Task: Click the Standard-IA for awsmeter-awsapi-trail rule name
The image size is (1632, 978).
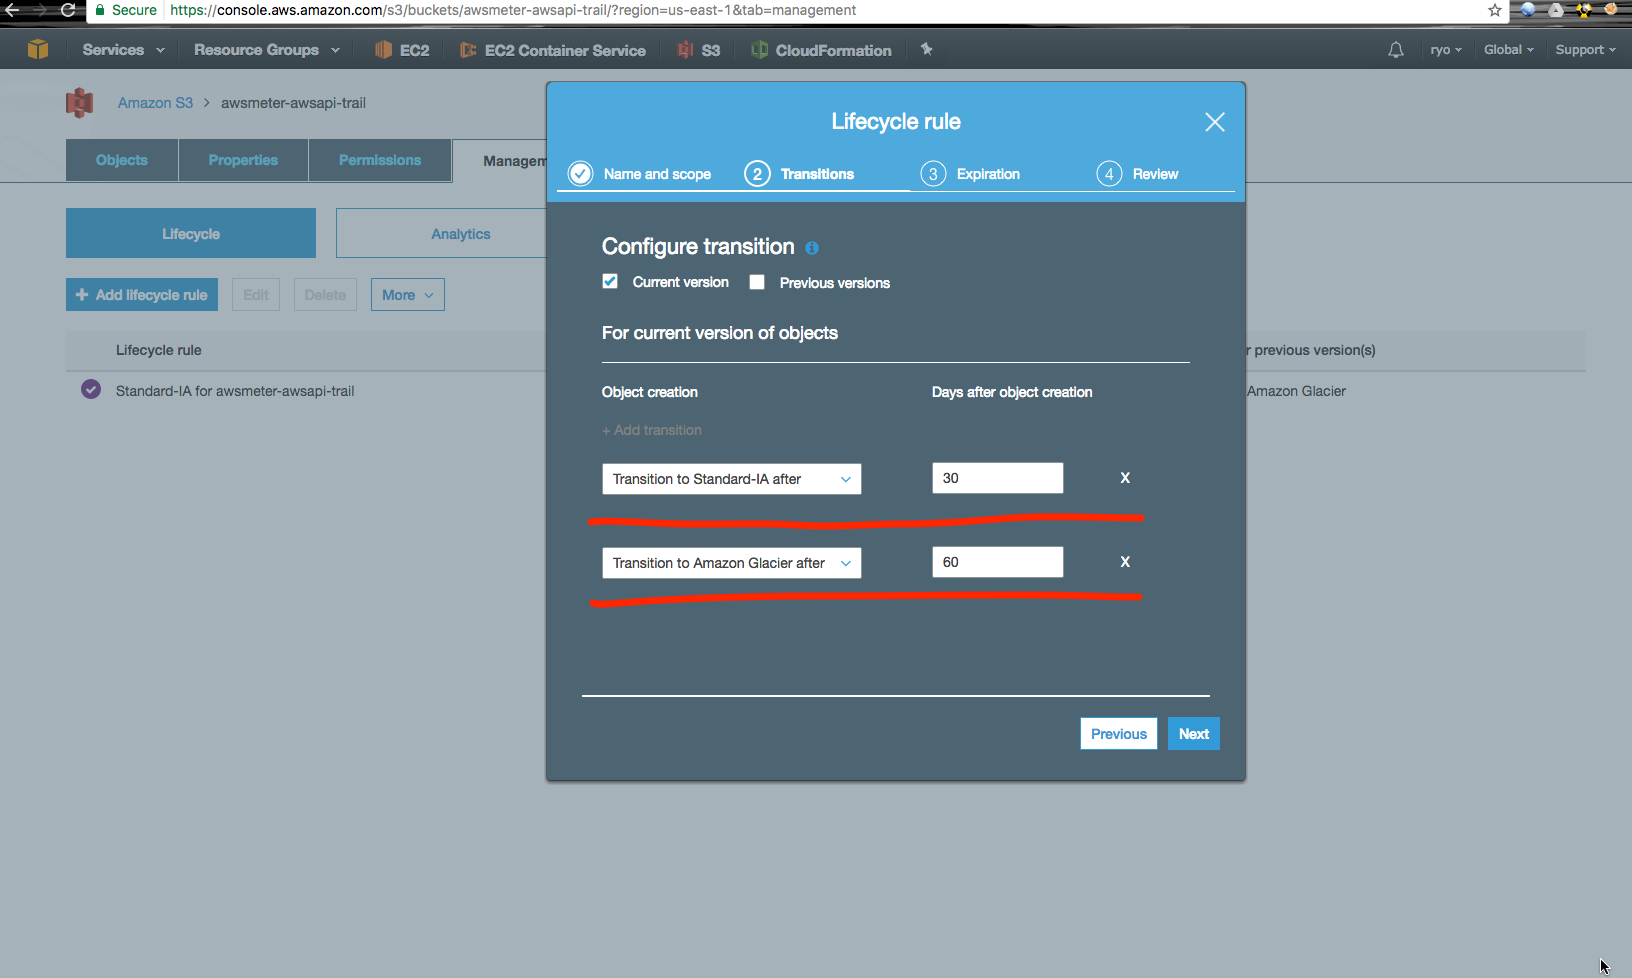Action: [235, 391]
